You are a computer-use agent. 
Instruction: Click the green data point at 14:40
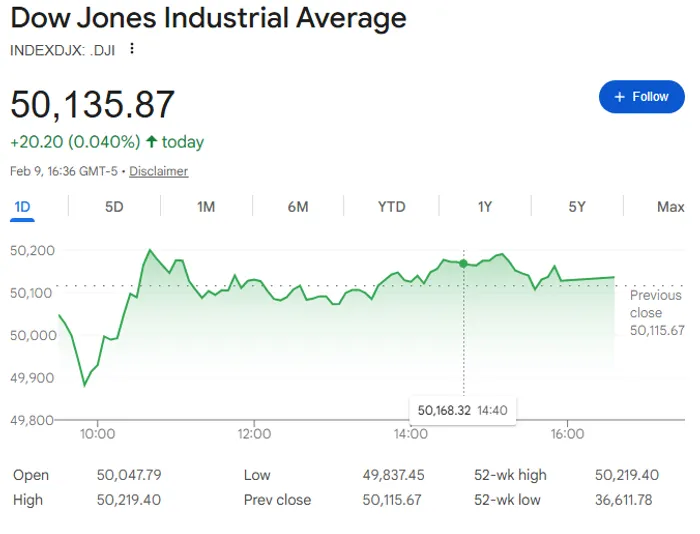(x=463, y=262)
